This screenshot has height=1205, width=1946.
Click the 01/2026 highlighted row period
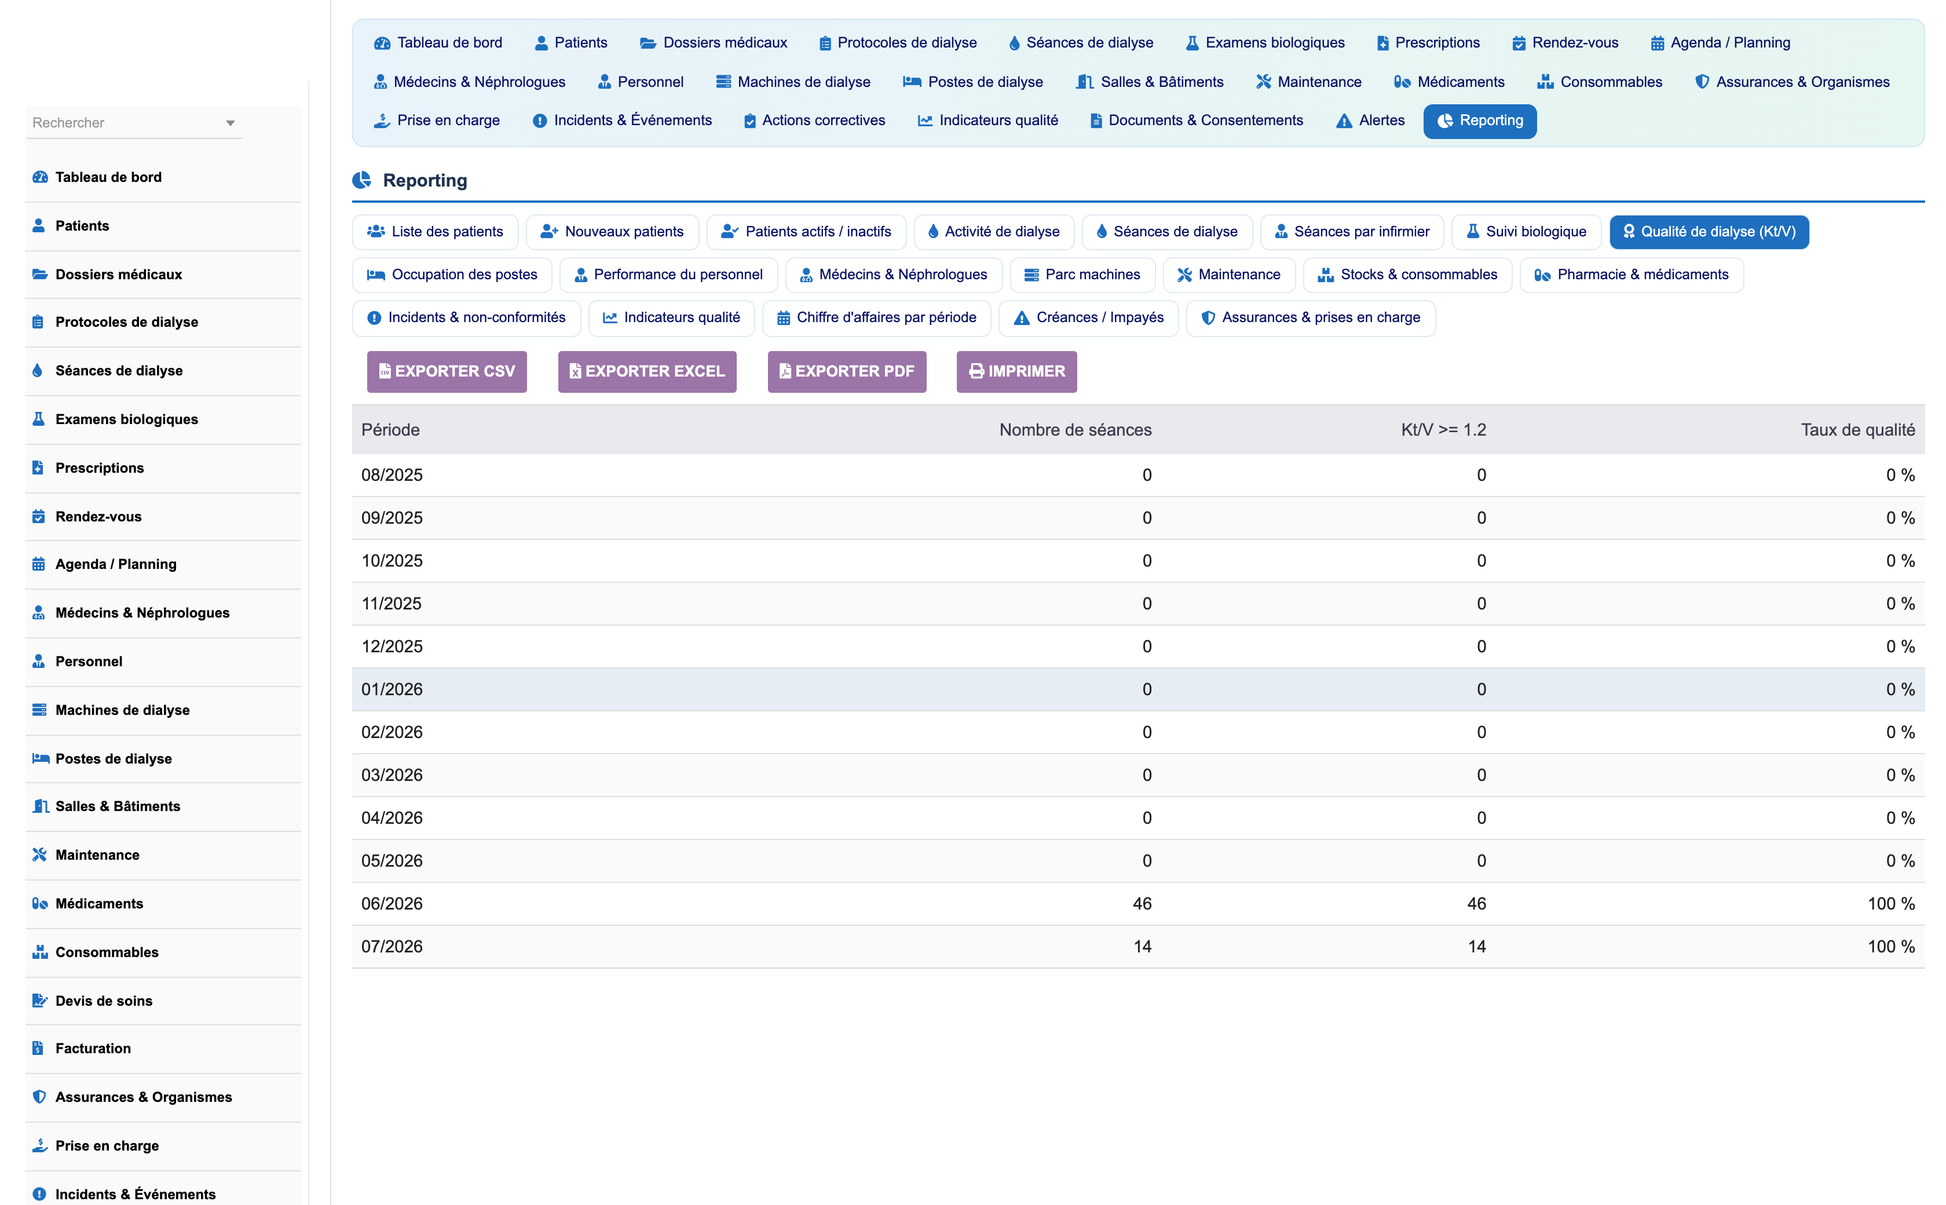[392, 690]
